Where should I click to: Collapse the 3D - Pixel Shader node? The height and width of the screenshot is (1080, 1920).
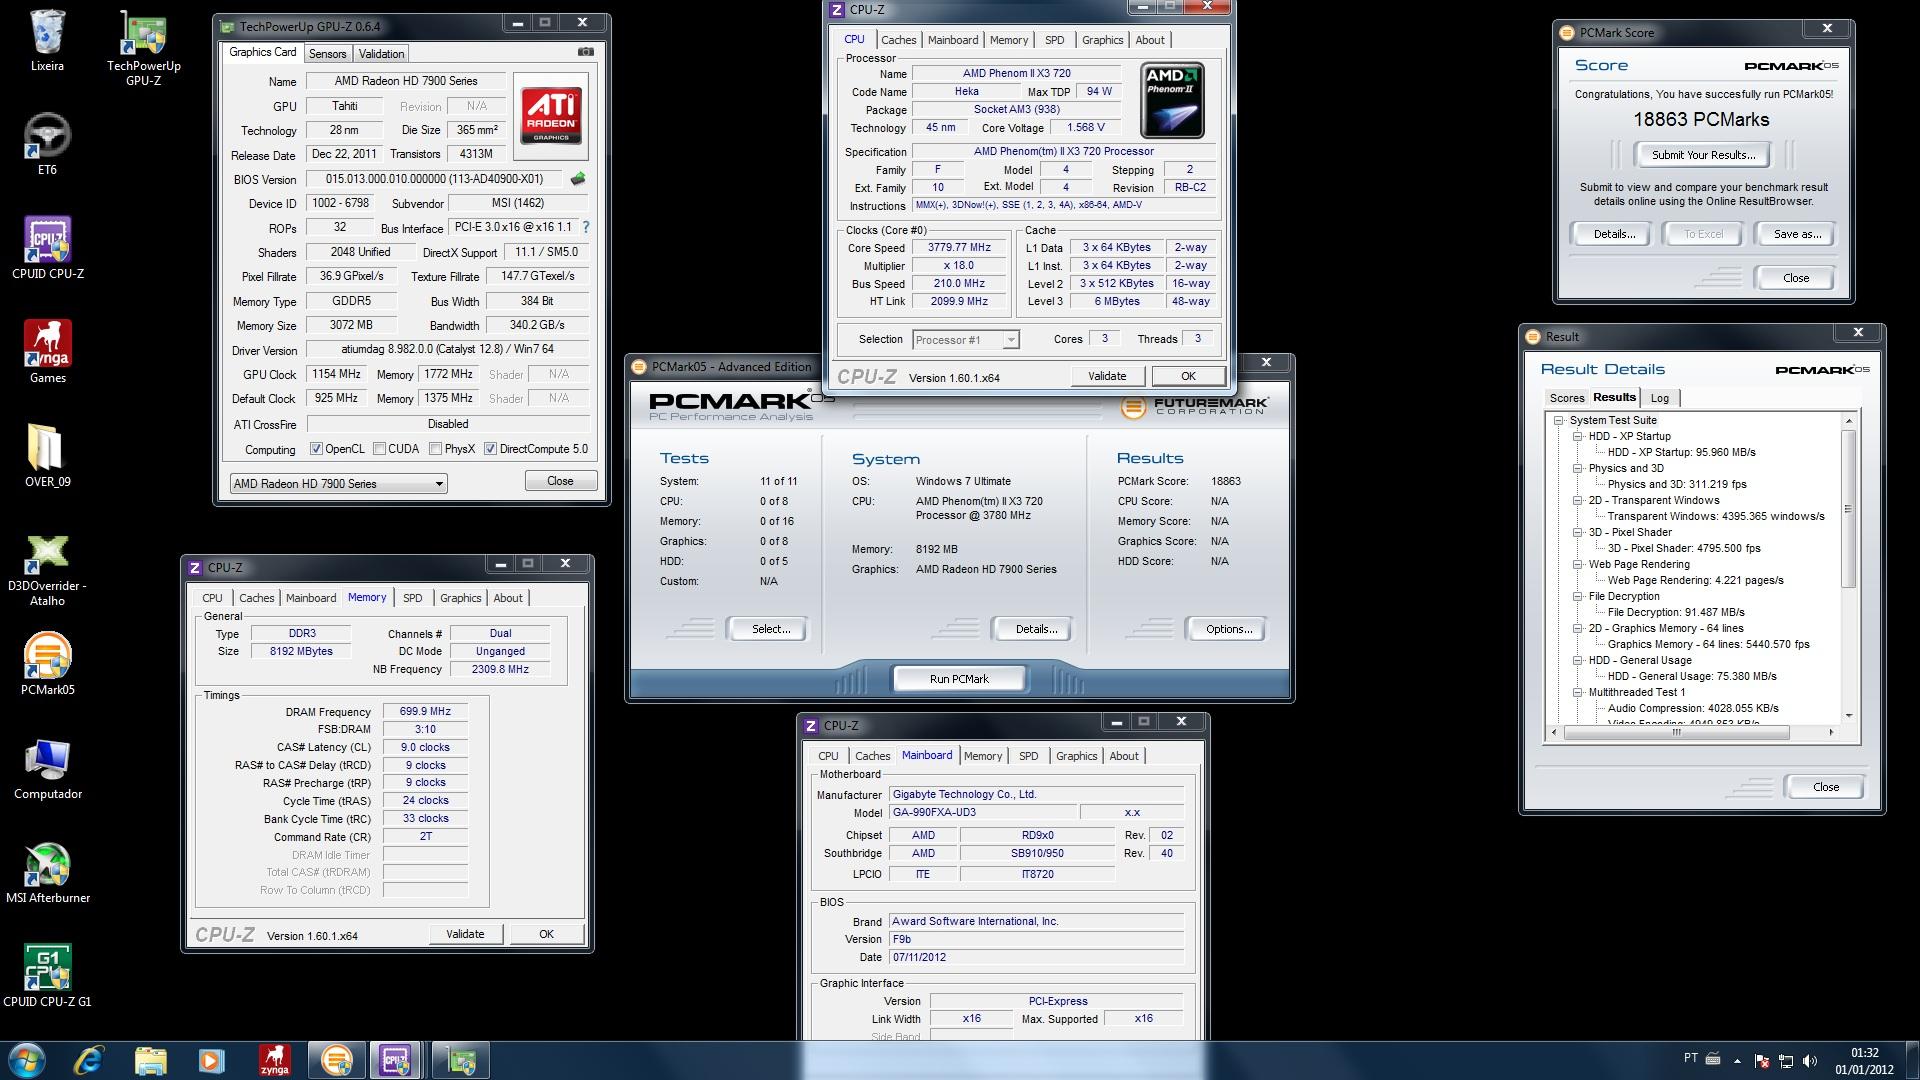point(1577,533)
